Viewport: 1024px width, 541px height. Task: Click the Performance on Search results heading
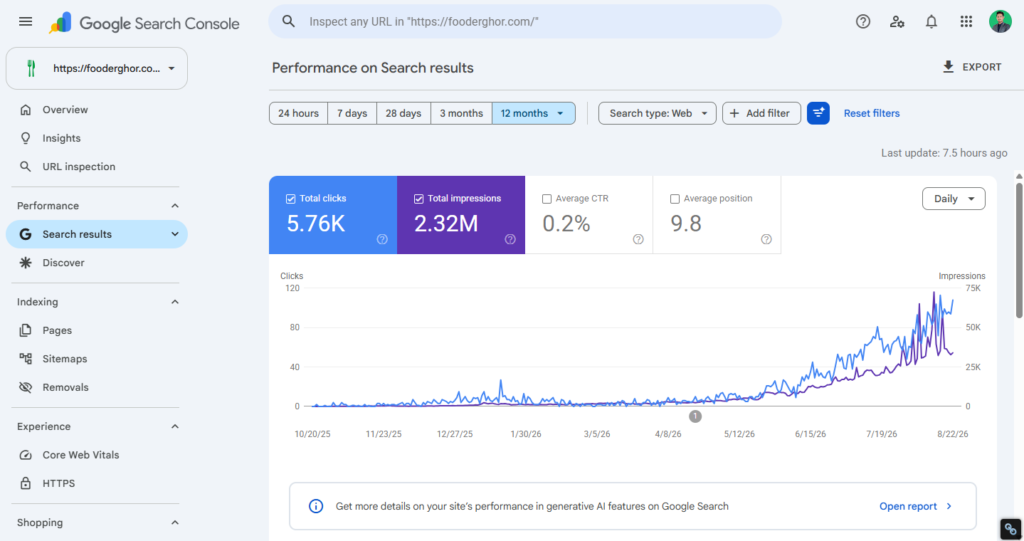click(x=372, y=68)
